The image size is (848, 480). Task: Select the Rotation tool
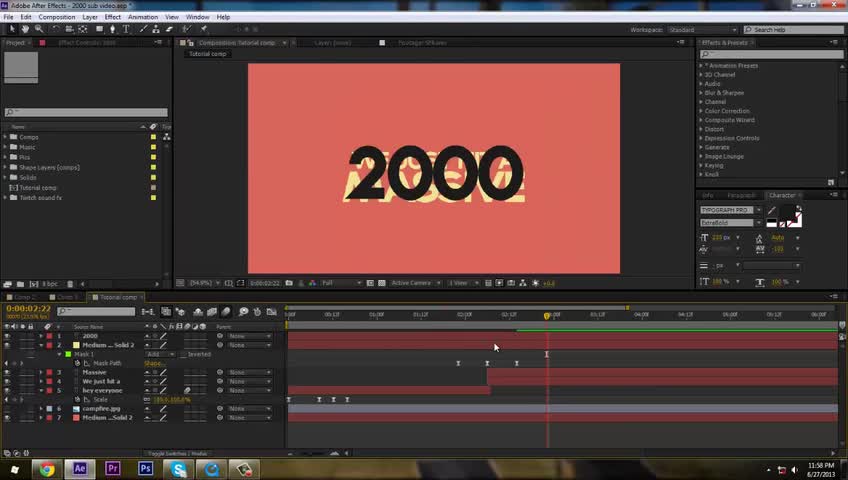55,29
